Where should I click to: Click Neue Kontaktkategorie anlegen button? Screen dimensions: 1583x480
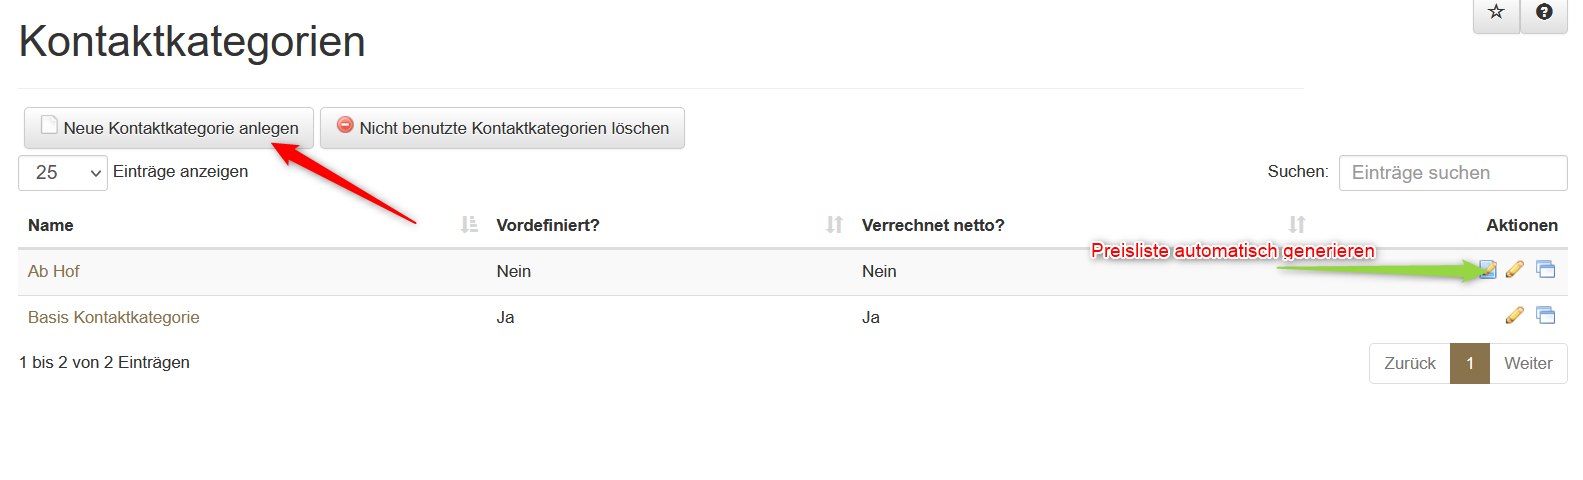tap(169, 128)
